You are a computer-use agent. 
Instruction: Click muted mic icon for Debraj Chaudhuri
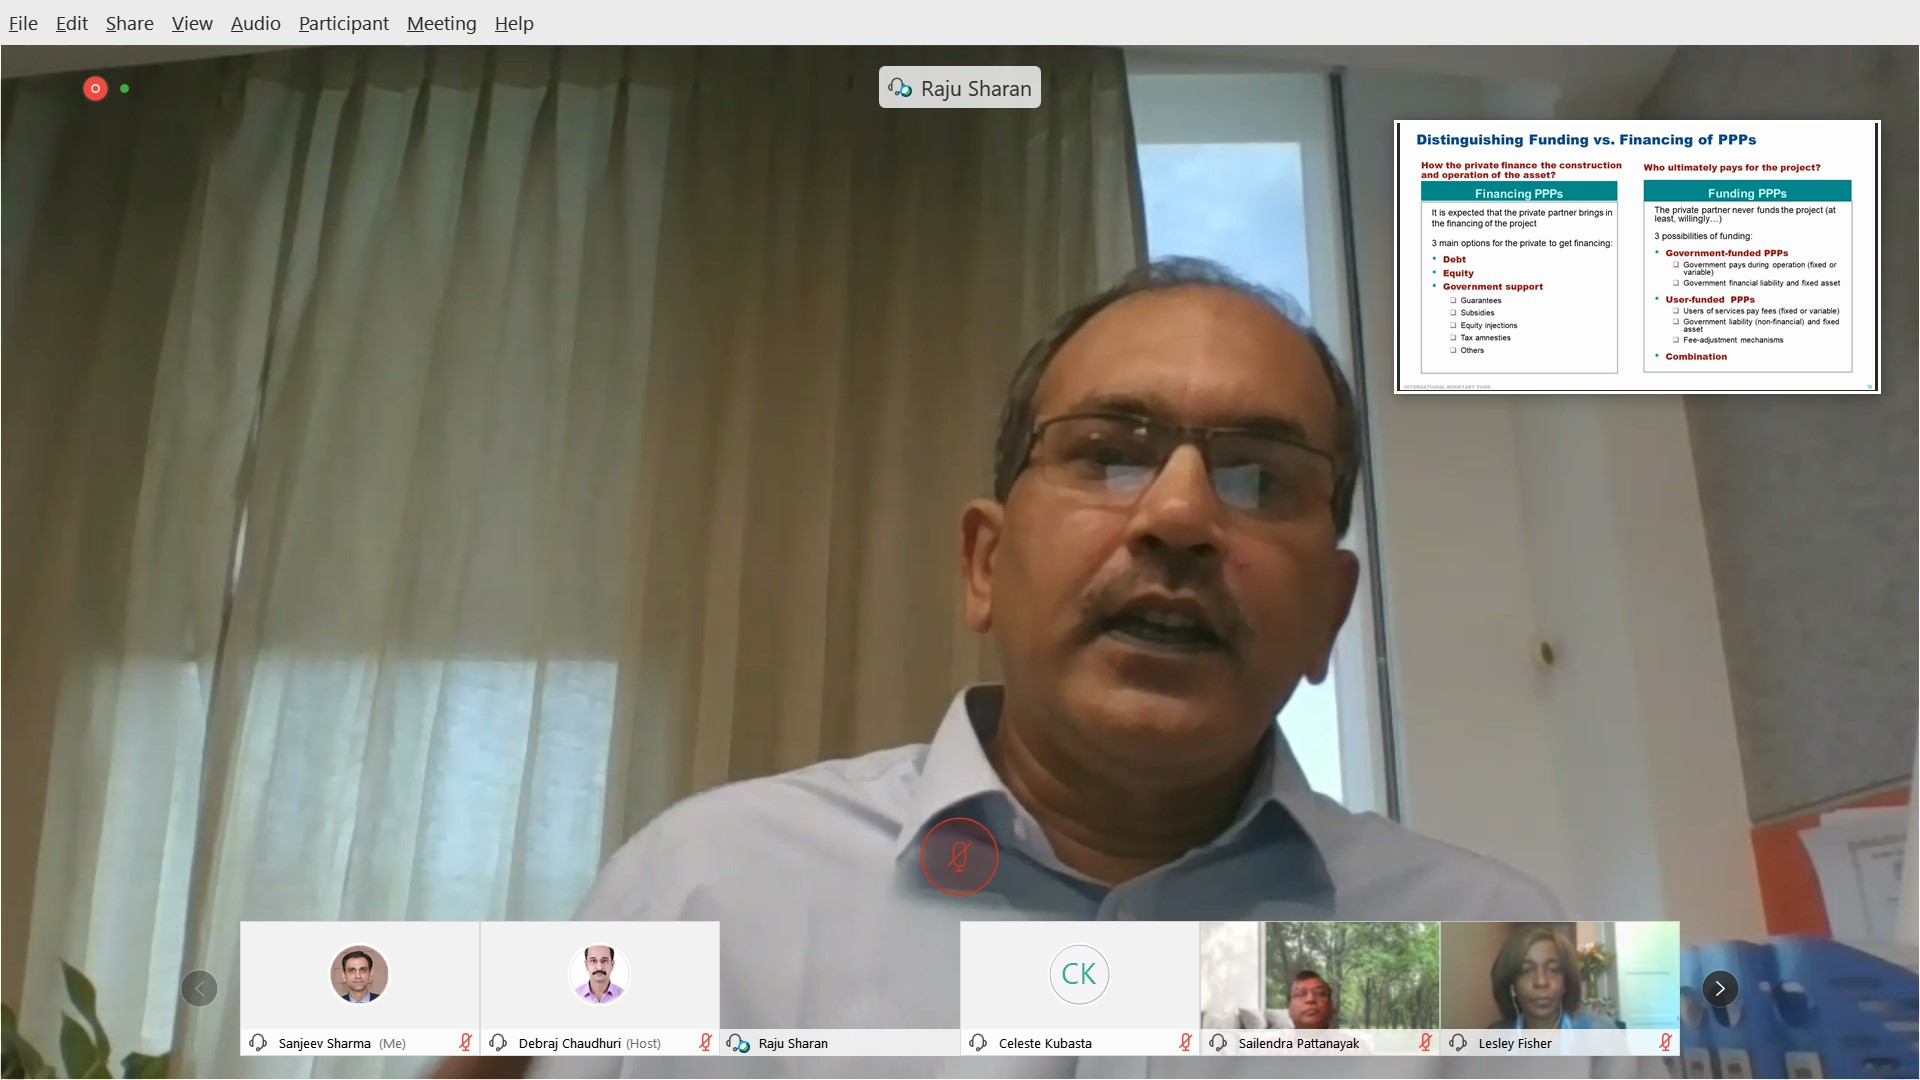[705, 1042]
